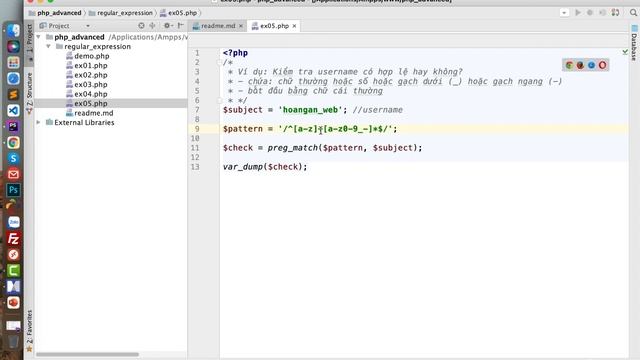
Task: Close the ex05.php editor tab
Action: tap(294, 26)
